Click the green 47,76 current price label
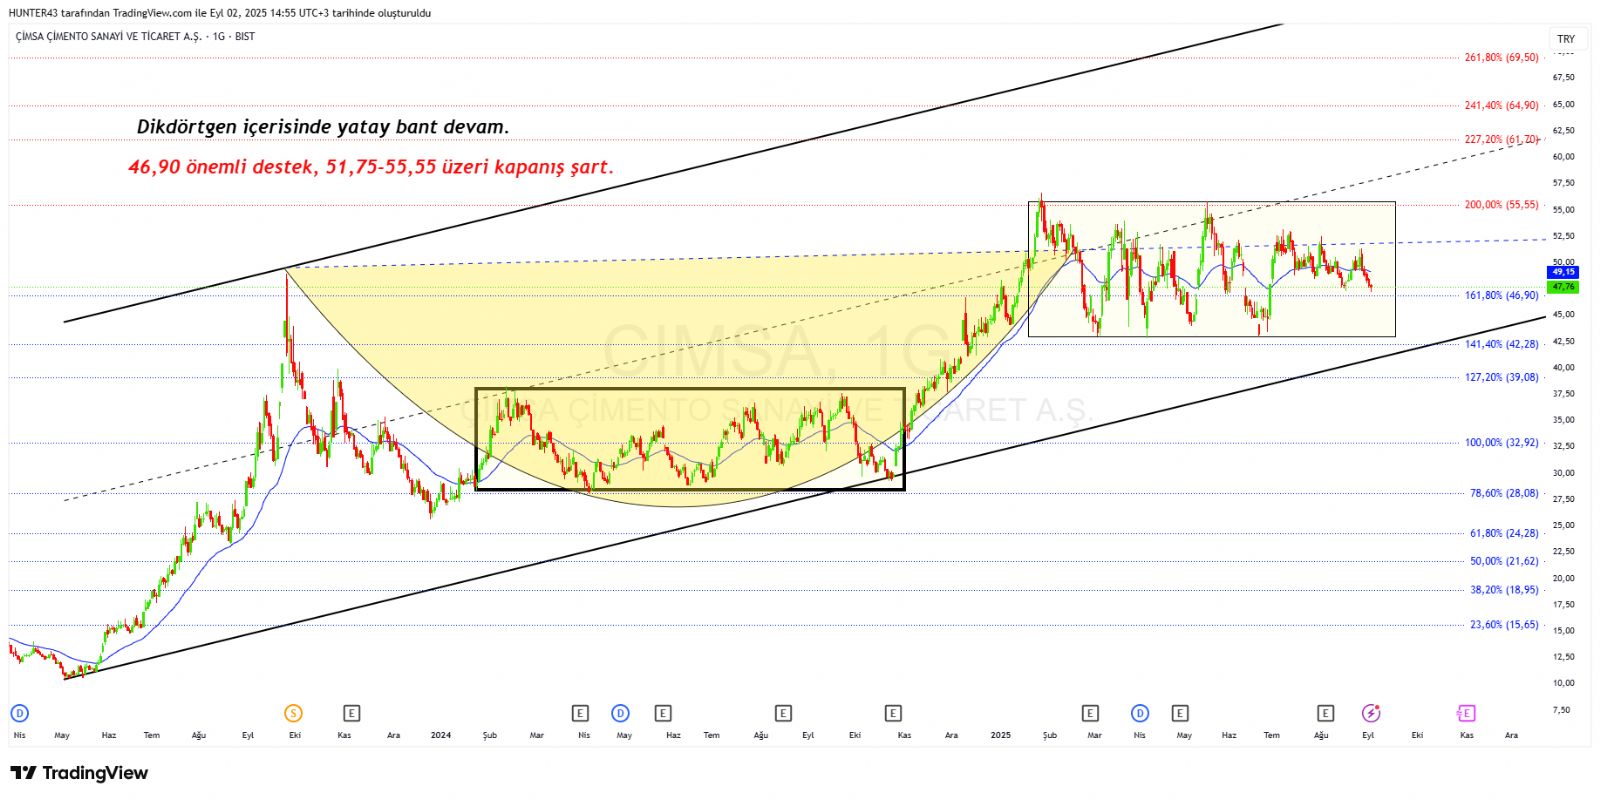The image size is (1600, 799). tap(1563, 287)
